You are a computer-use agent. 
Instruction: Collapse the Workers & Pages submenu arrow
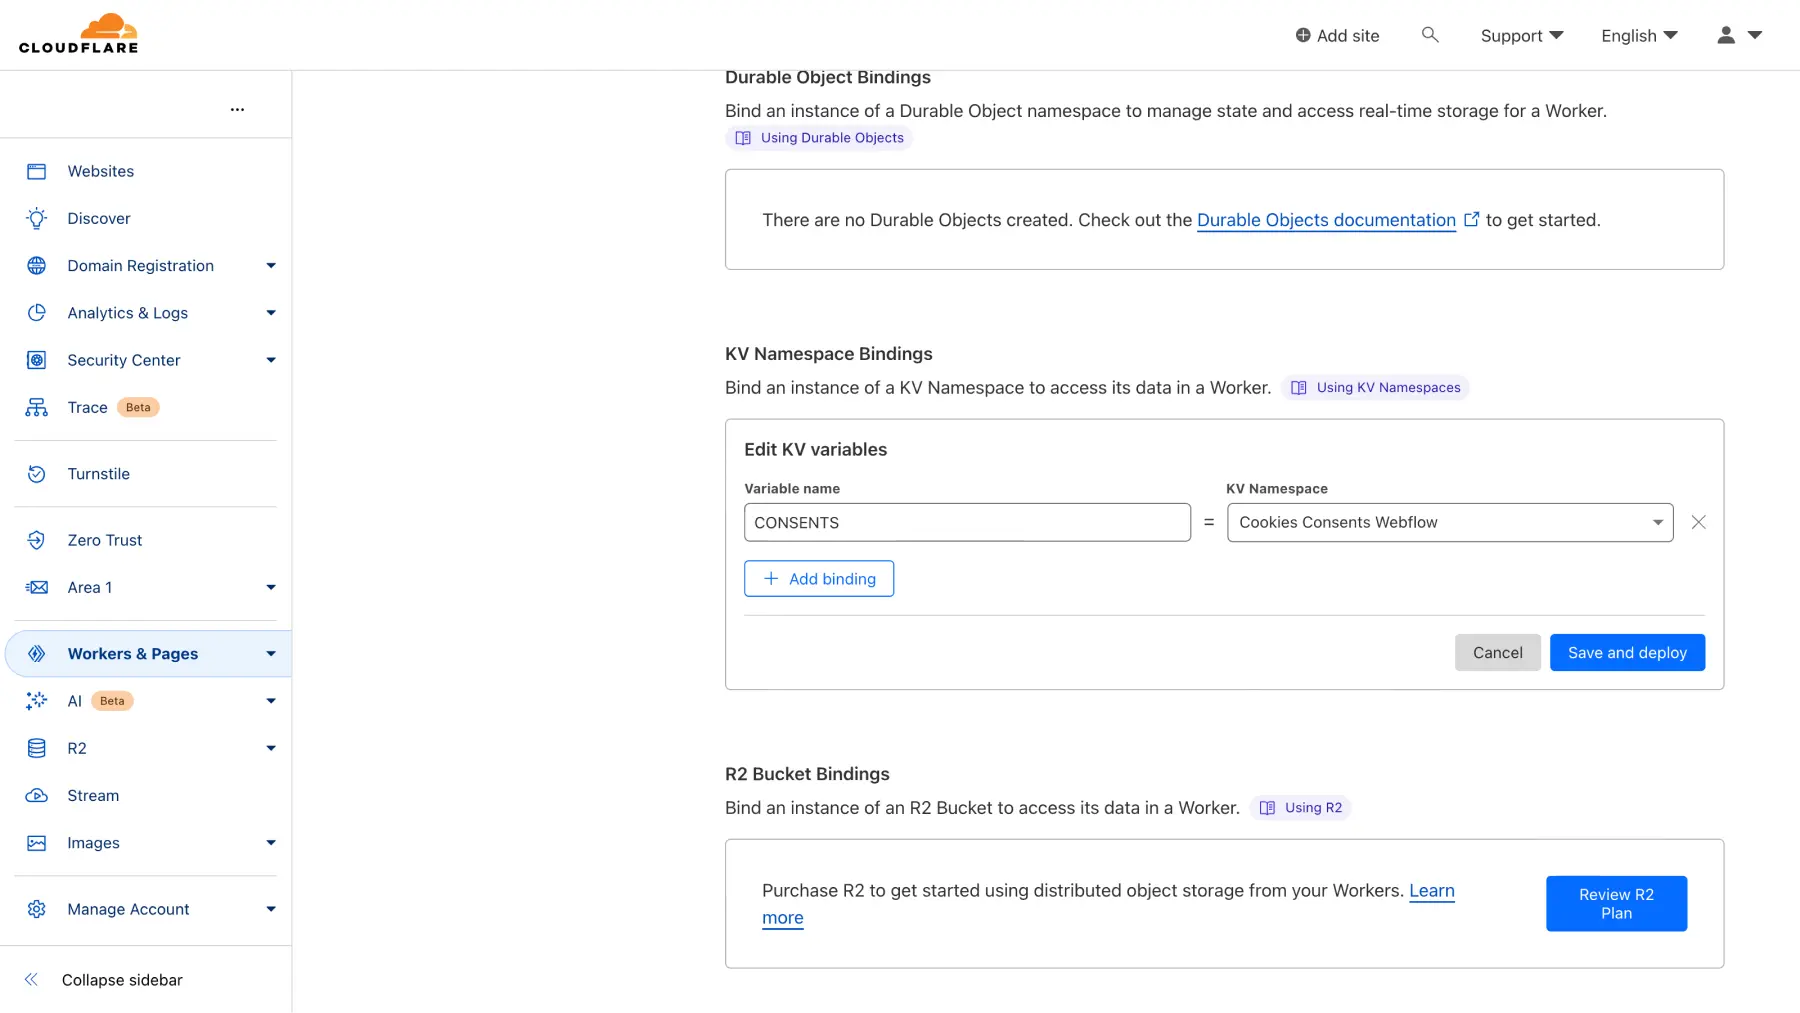tap(271, 654)
